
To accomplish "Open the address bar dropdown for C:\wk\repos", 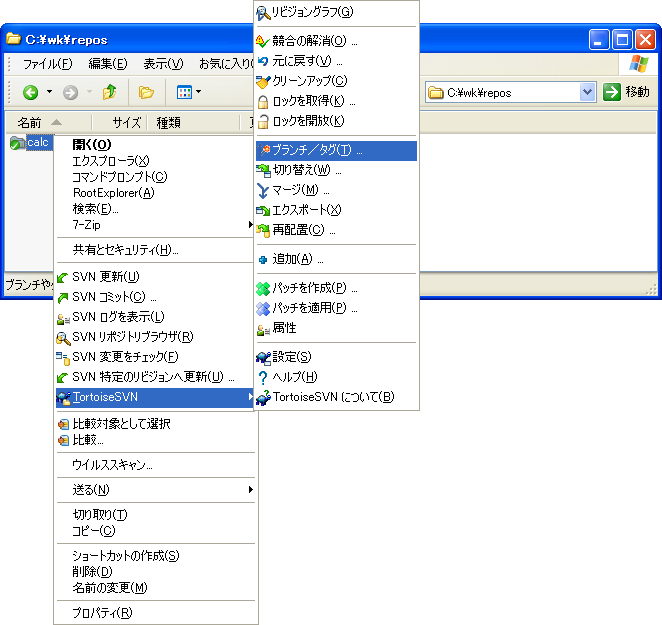I will 587,92.
